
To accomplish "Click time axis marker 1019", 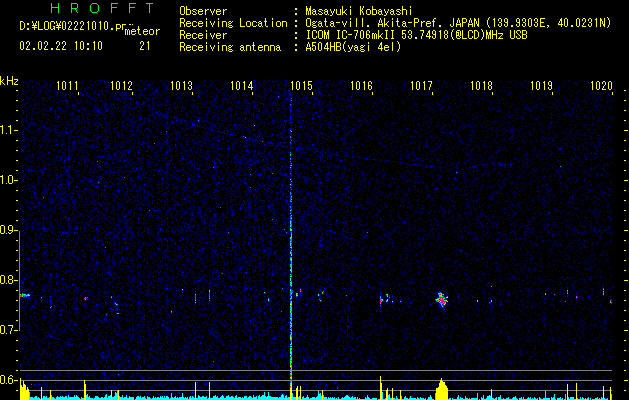I will [x=541, y=86].
